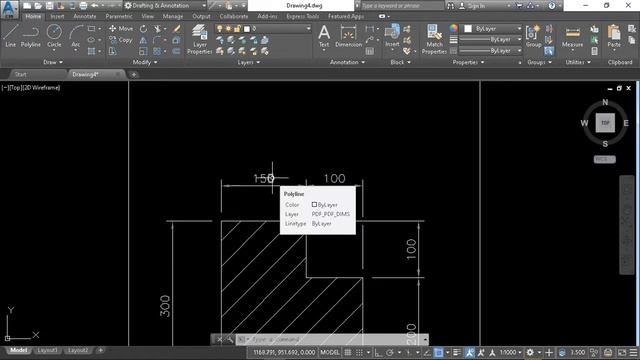Go to the Manage ribbon tab

coord(173,16)
